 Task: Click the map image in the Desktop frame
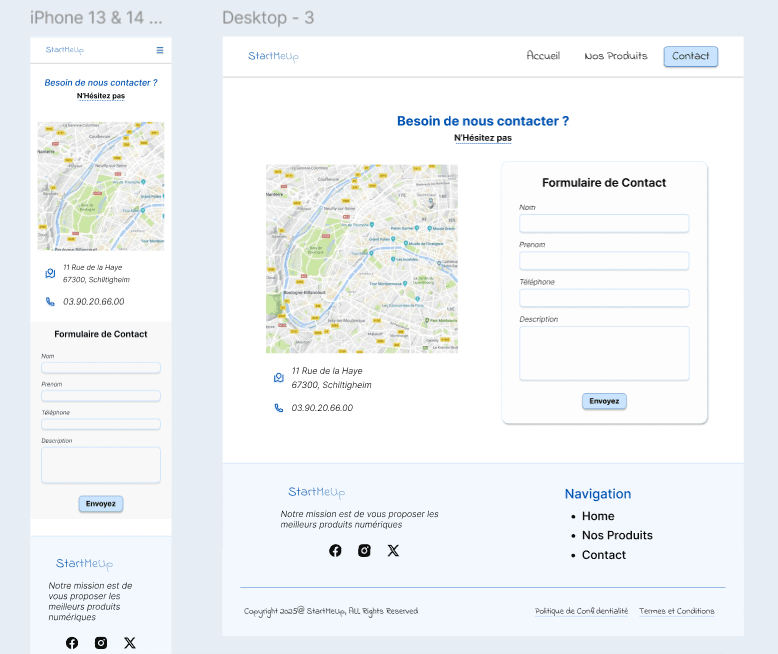(362, 259)
